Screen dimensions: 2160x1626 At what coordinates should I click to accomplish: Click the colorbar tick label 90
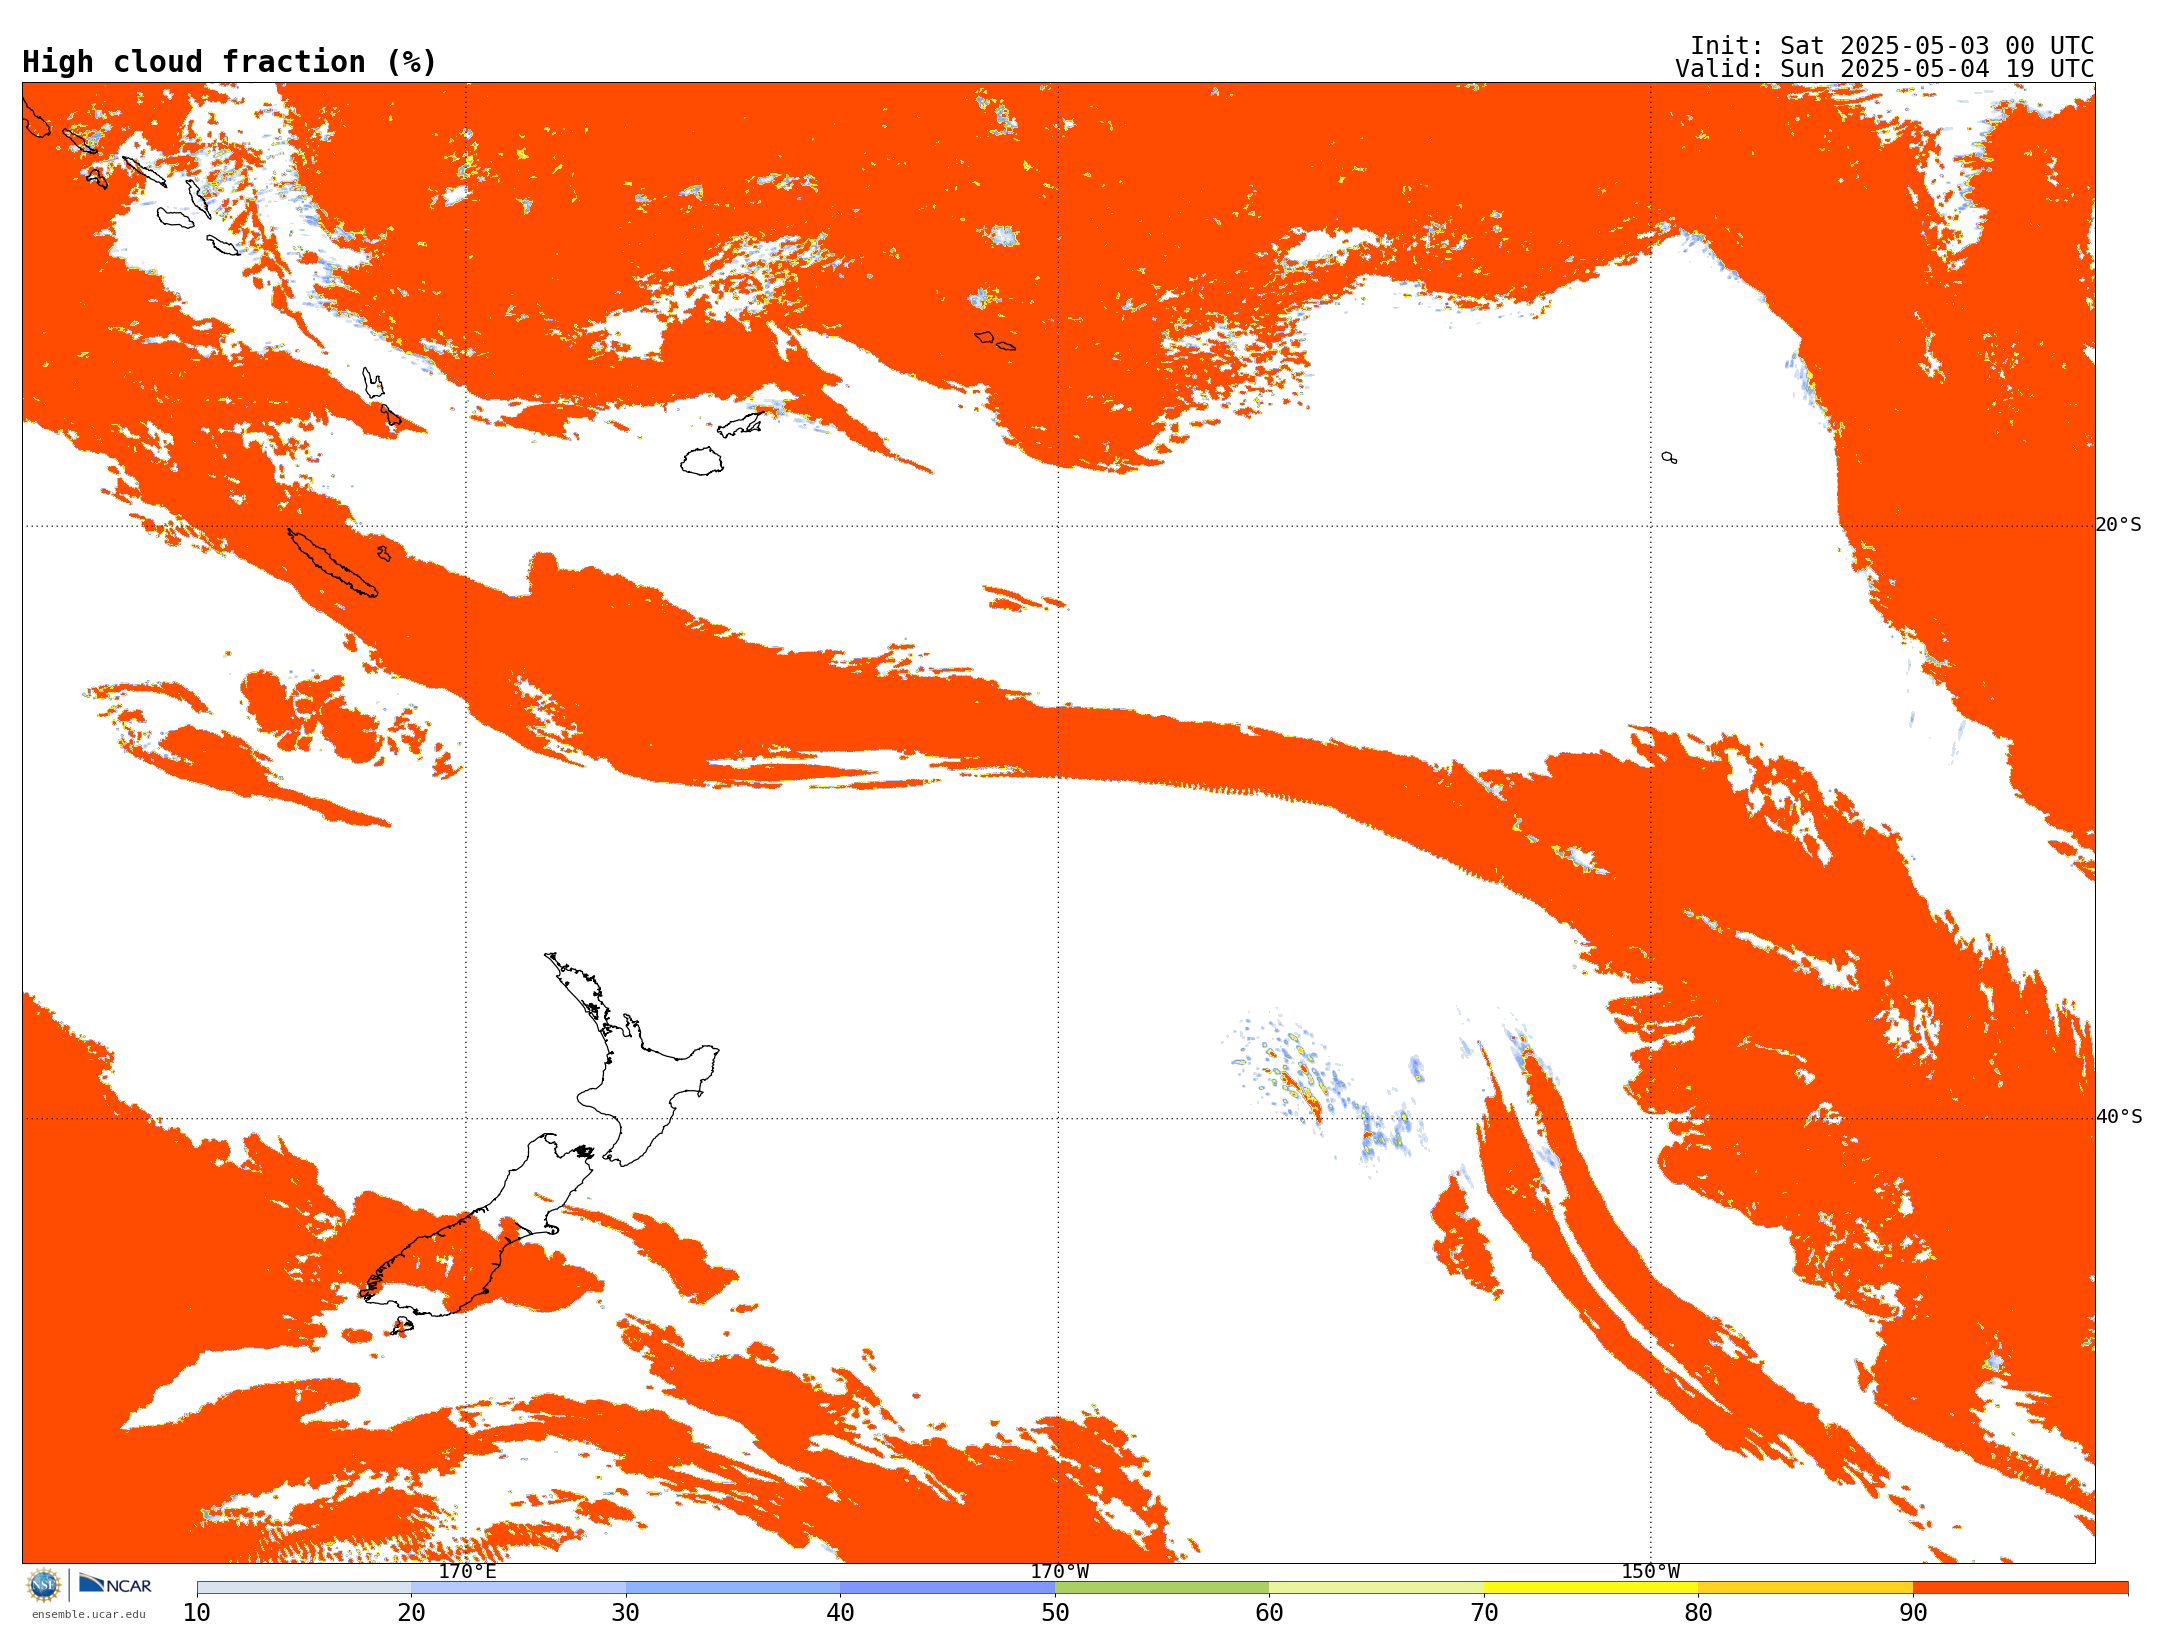(1913, 1613)
